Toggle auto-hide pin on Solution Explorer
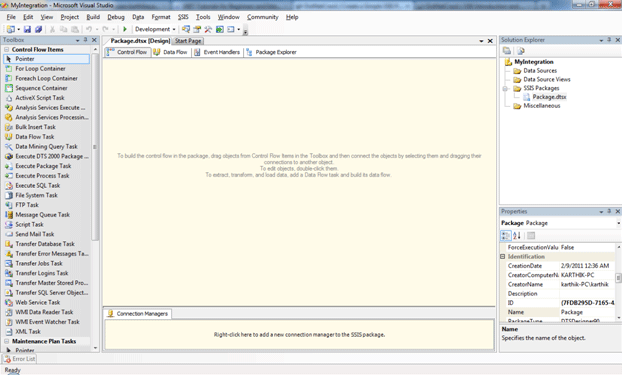The width and height of the screenshot is (622, 375). (x=609, y=40)
